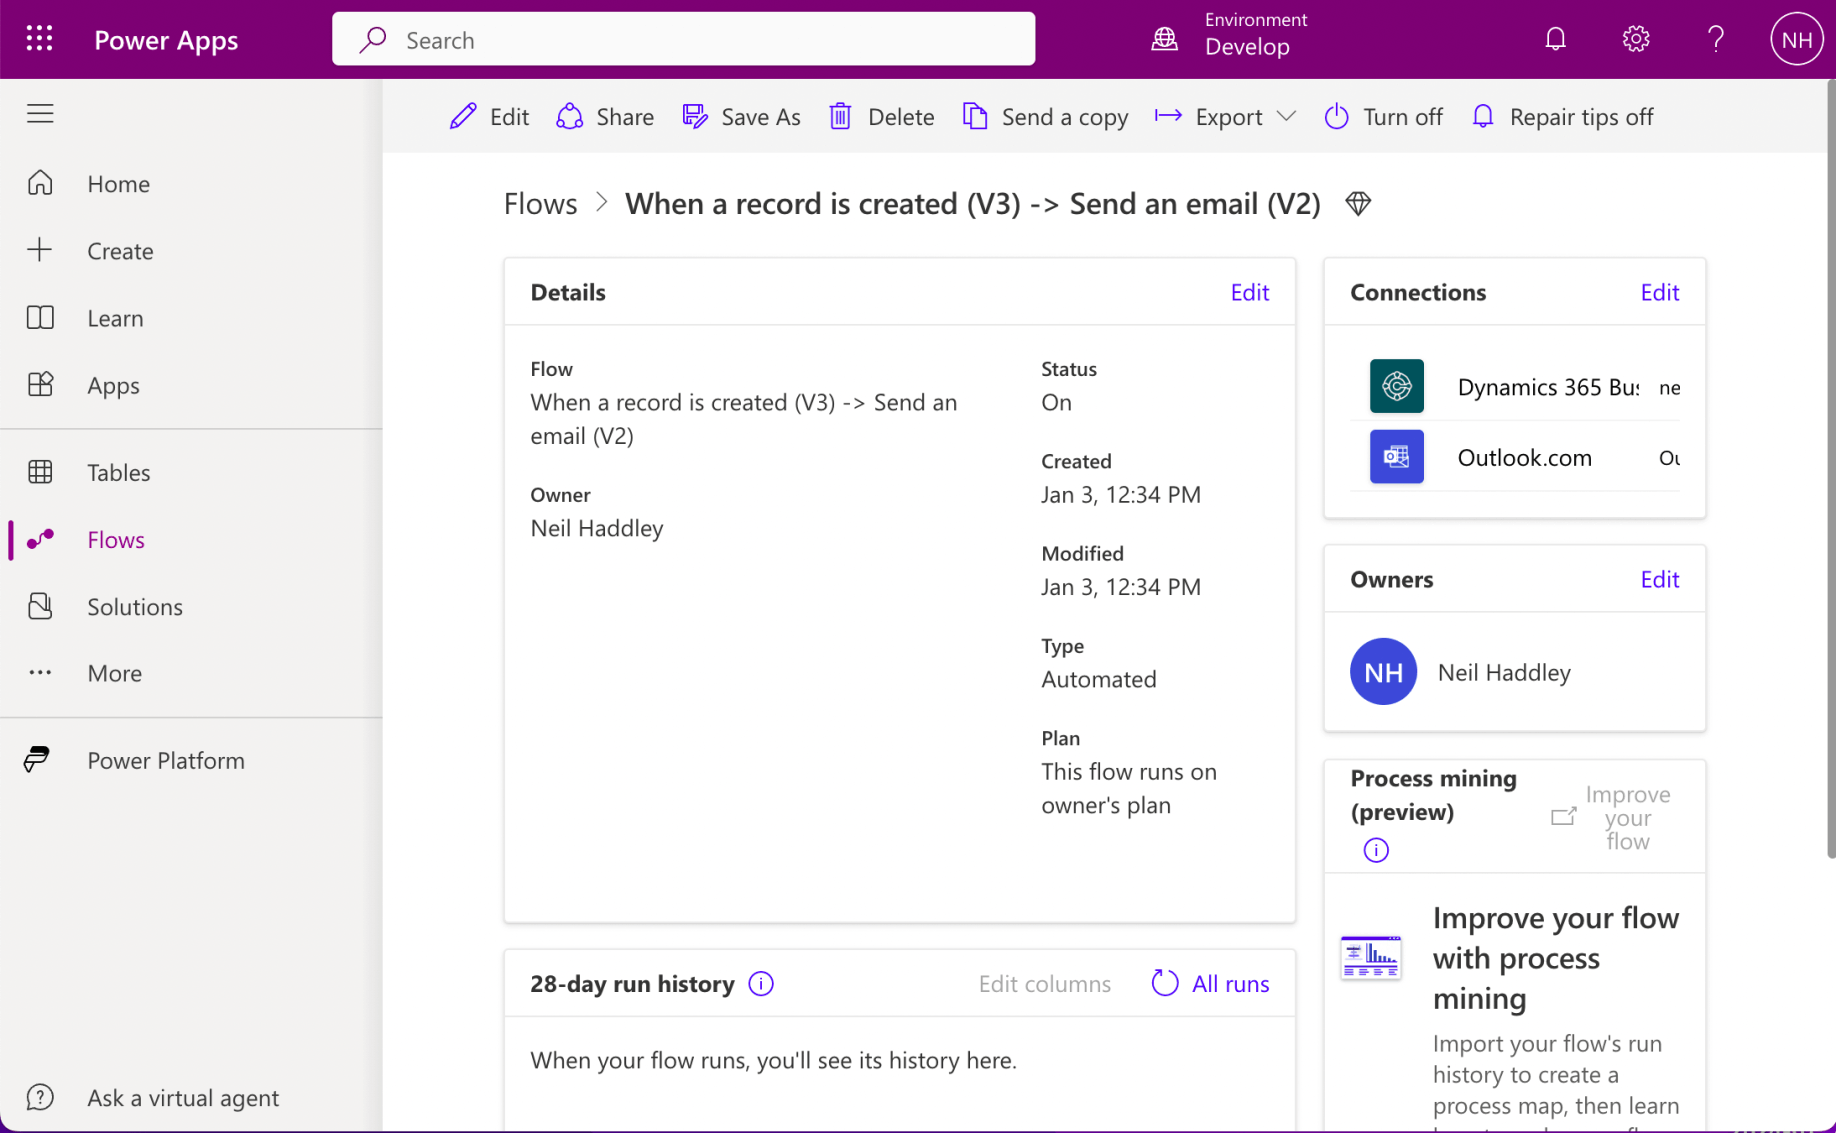Click the Dynamics 365 connection icon
This screenshot has height=1133, width=1836.
pyautogui.click(x=1396, y=386)
